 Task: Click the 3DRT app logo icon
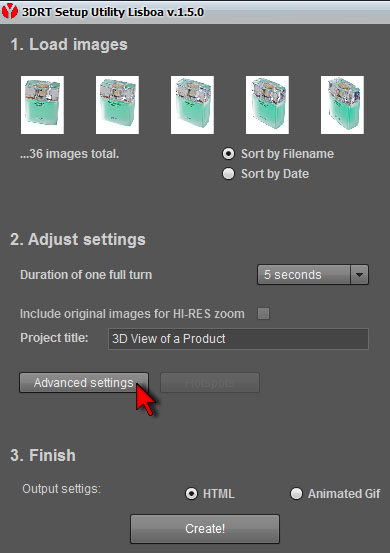[10, 11]
